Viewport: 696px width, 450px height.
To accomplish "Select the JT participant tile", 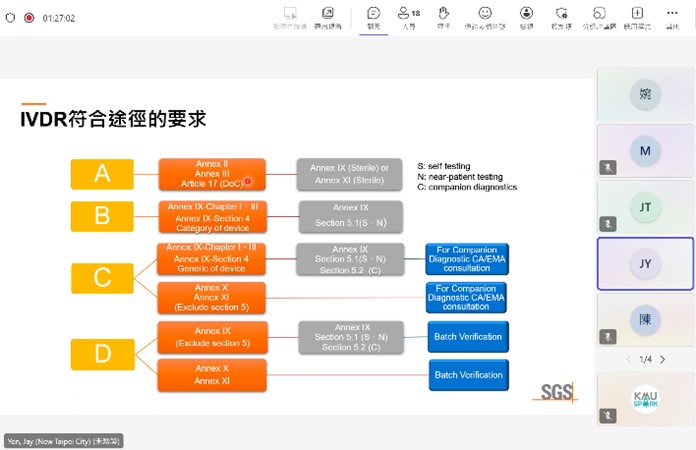I will [x=645, y=207].
